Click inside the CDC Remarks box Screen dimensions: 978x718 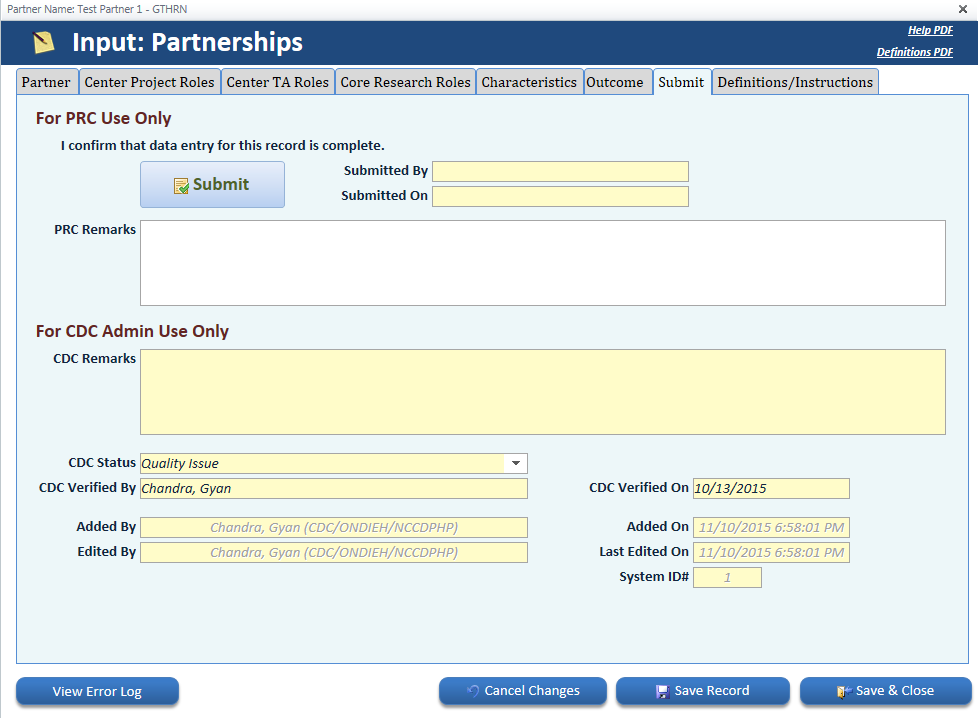point(542,391)
